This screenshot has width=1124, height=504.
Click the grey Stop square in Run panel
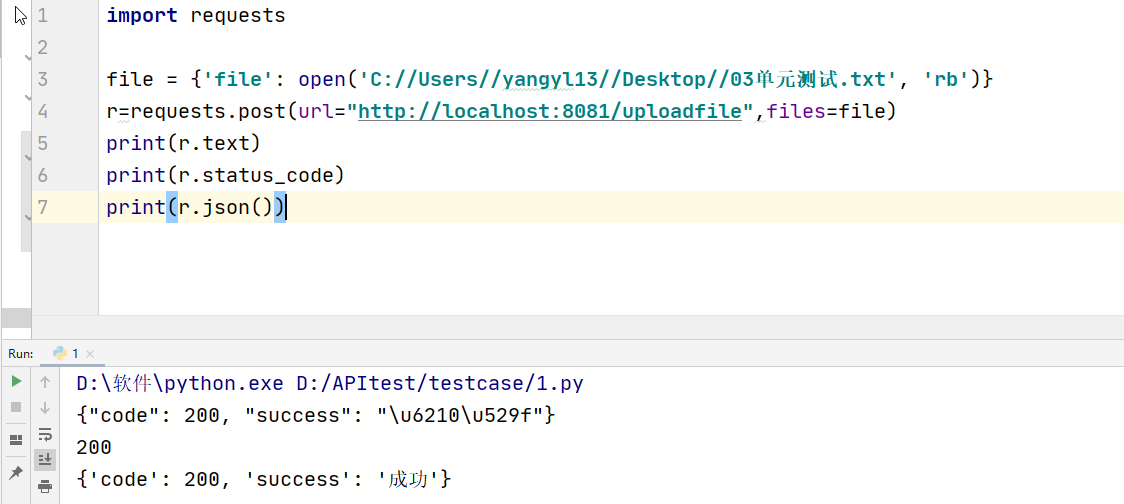[x=16, y=407]
